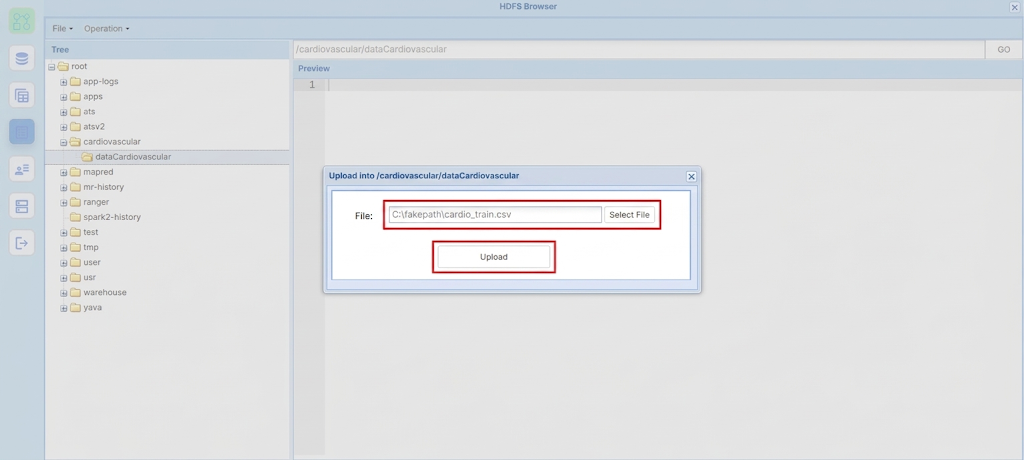This screenshot has height=460, width=1024.
Task: Click the Preview panel header
Action: pos(658,68)
